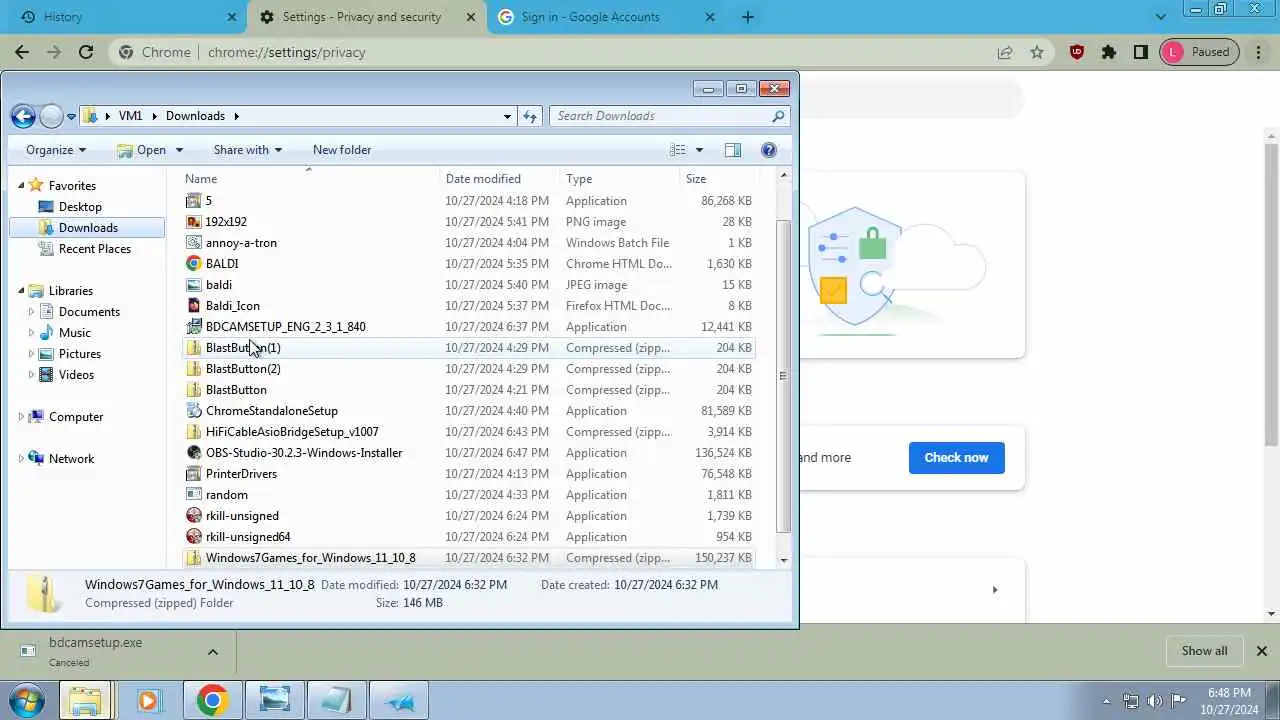Expand the Documents library node
Screen dimensions: 1280x720
point(31,312)
